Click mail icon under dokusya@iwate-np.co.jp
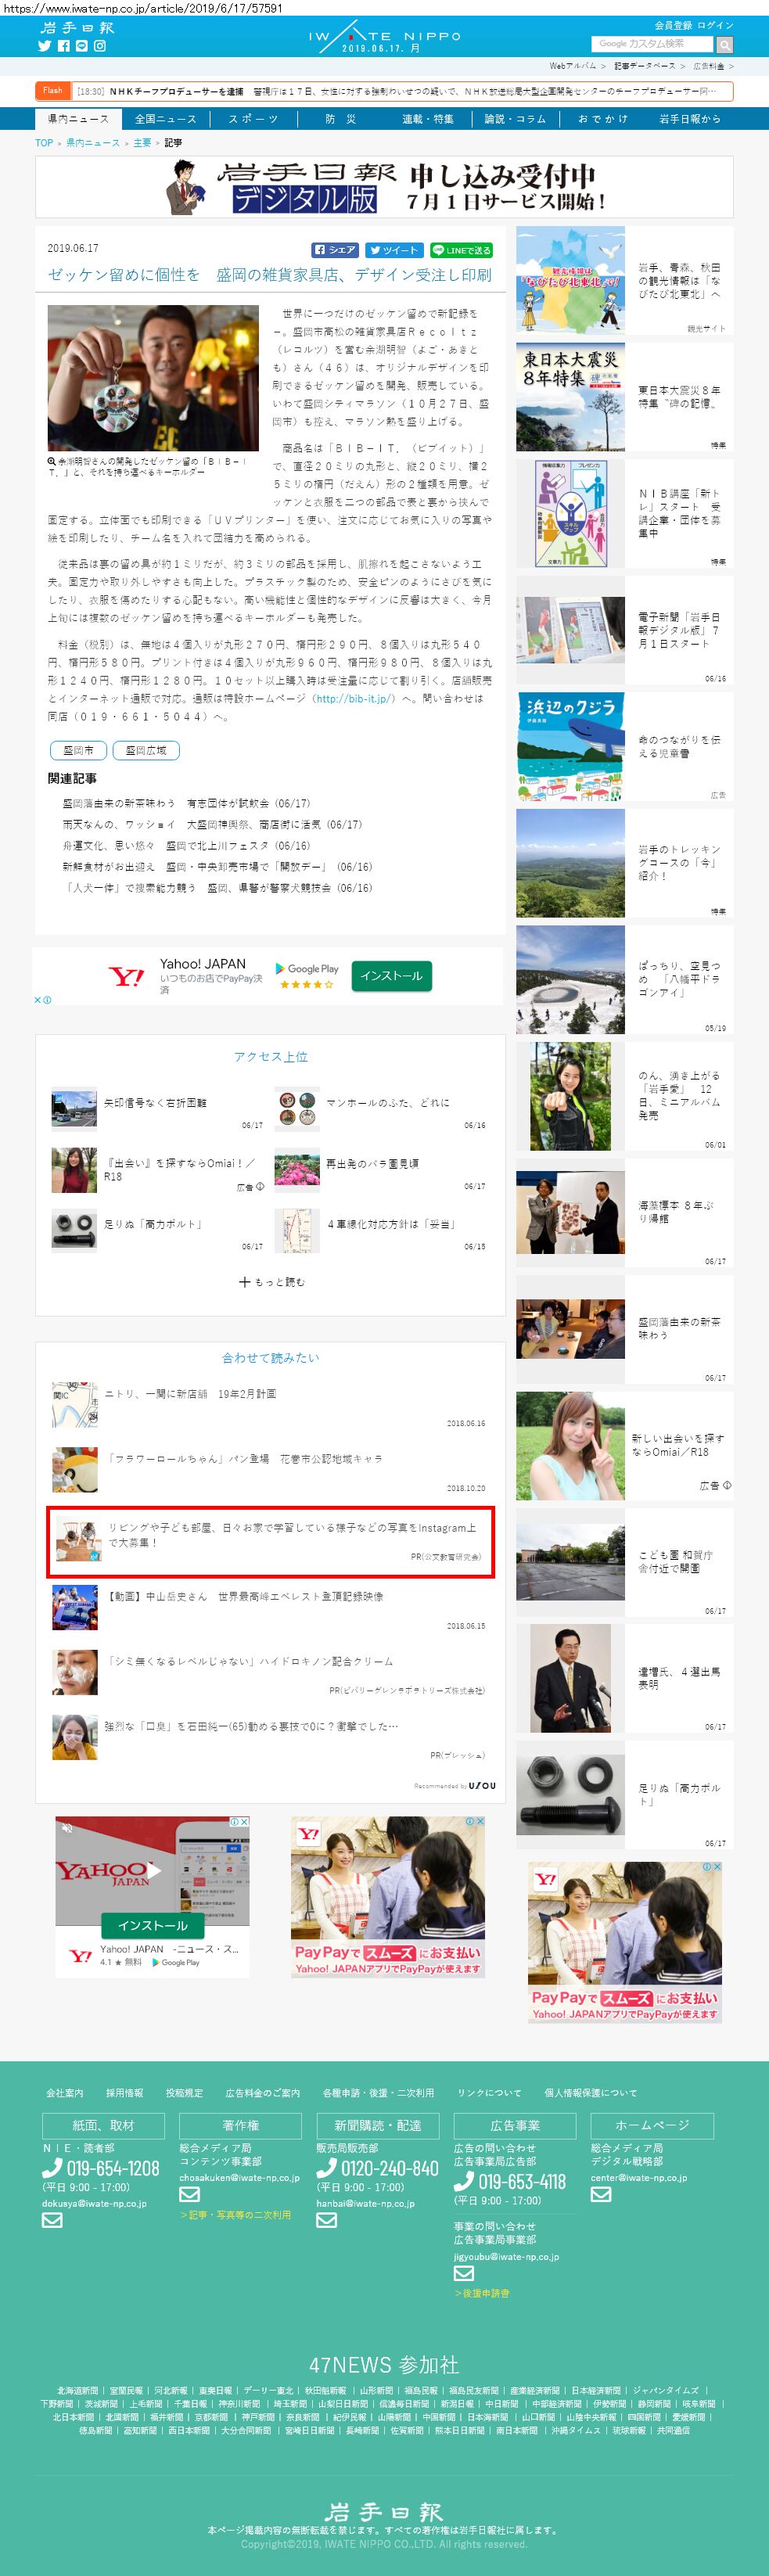The height and width of the screenshot is (2576, 769). coord(52,2220)
